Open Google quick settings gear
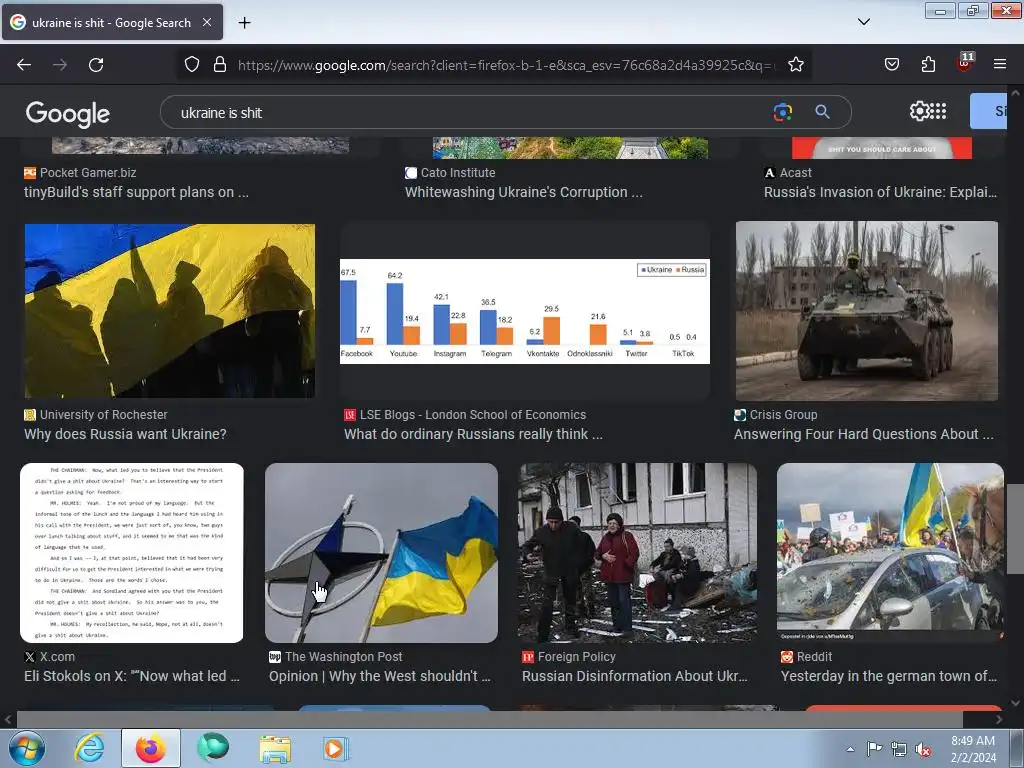Image resolution: width=1024 pixels, height=768 pixels. tap(919, 112)
